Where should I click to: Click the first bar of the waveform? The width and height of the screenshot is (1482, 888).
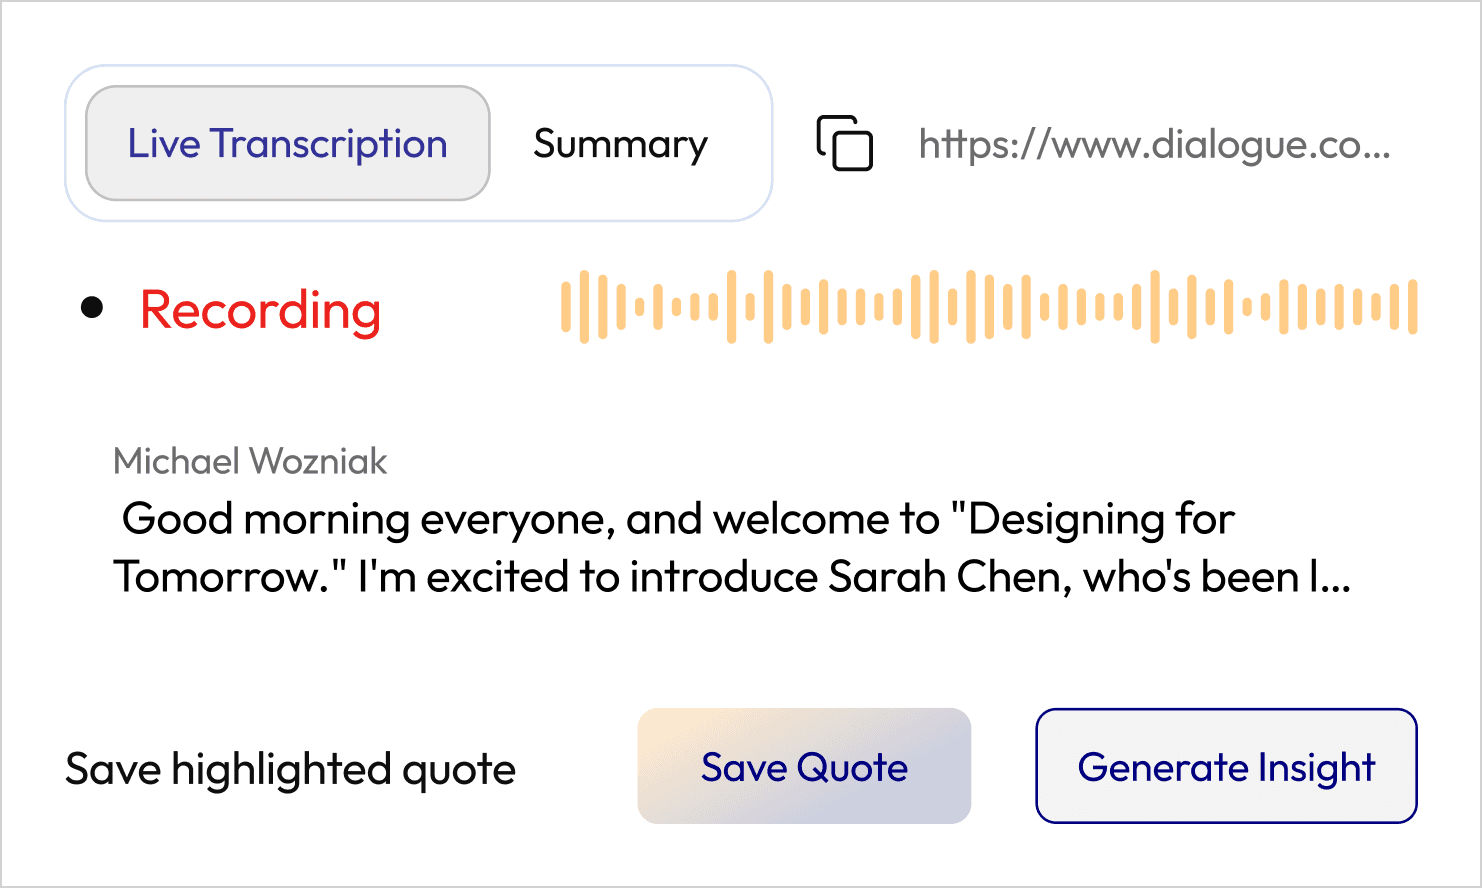566,306
